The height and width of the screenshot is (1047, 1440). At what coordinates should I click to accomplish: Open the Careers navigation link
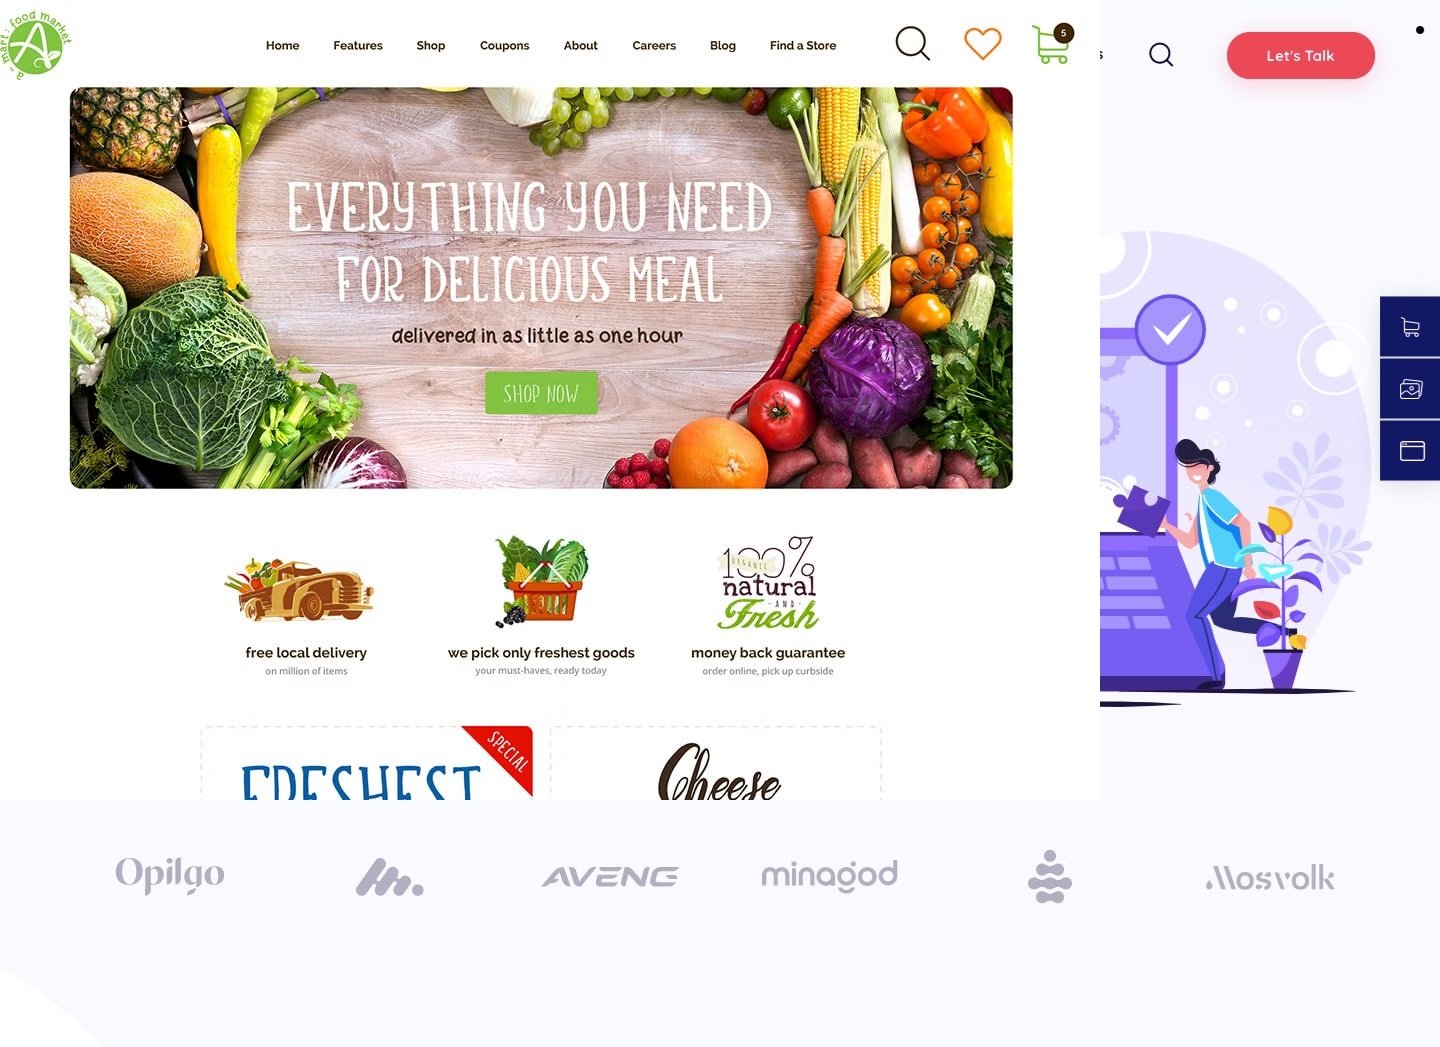click(654, 45)
